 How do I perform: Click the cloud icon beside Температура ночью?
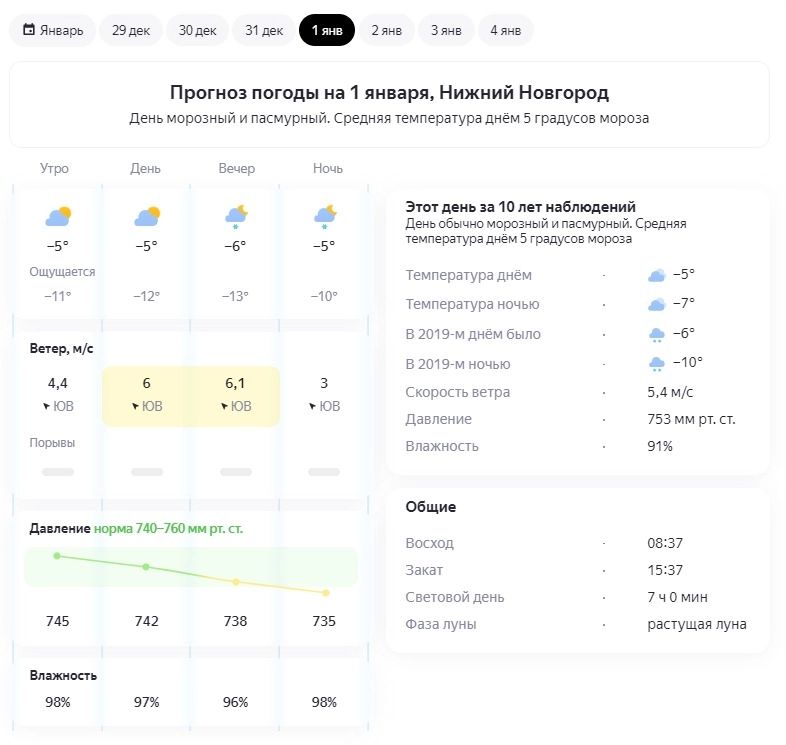pyautogui.click(x=657, y=304)
